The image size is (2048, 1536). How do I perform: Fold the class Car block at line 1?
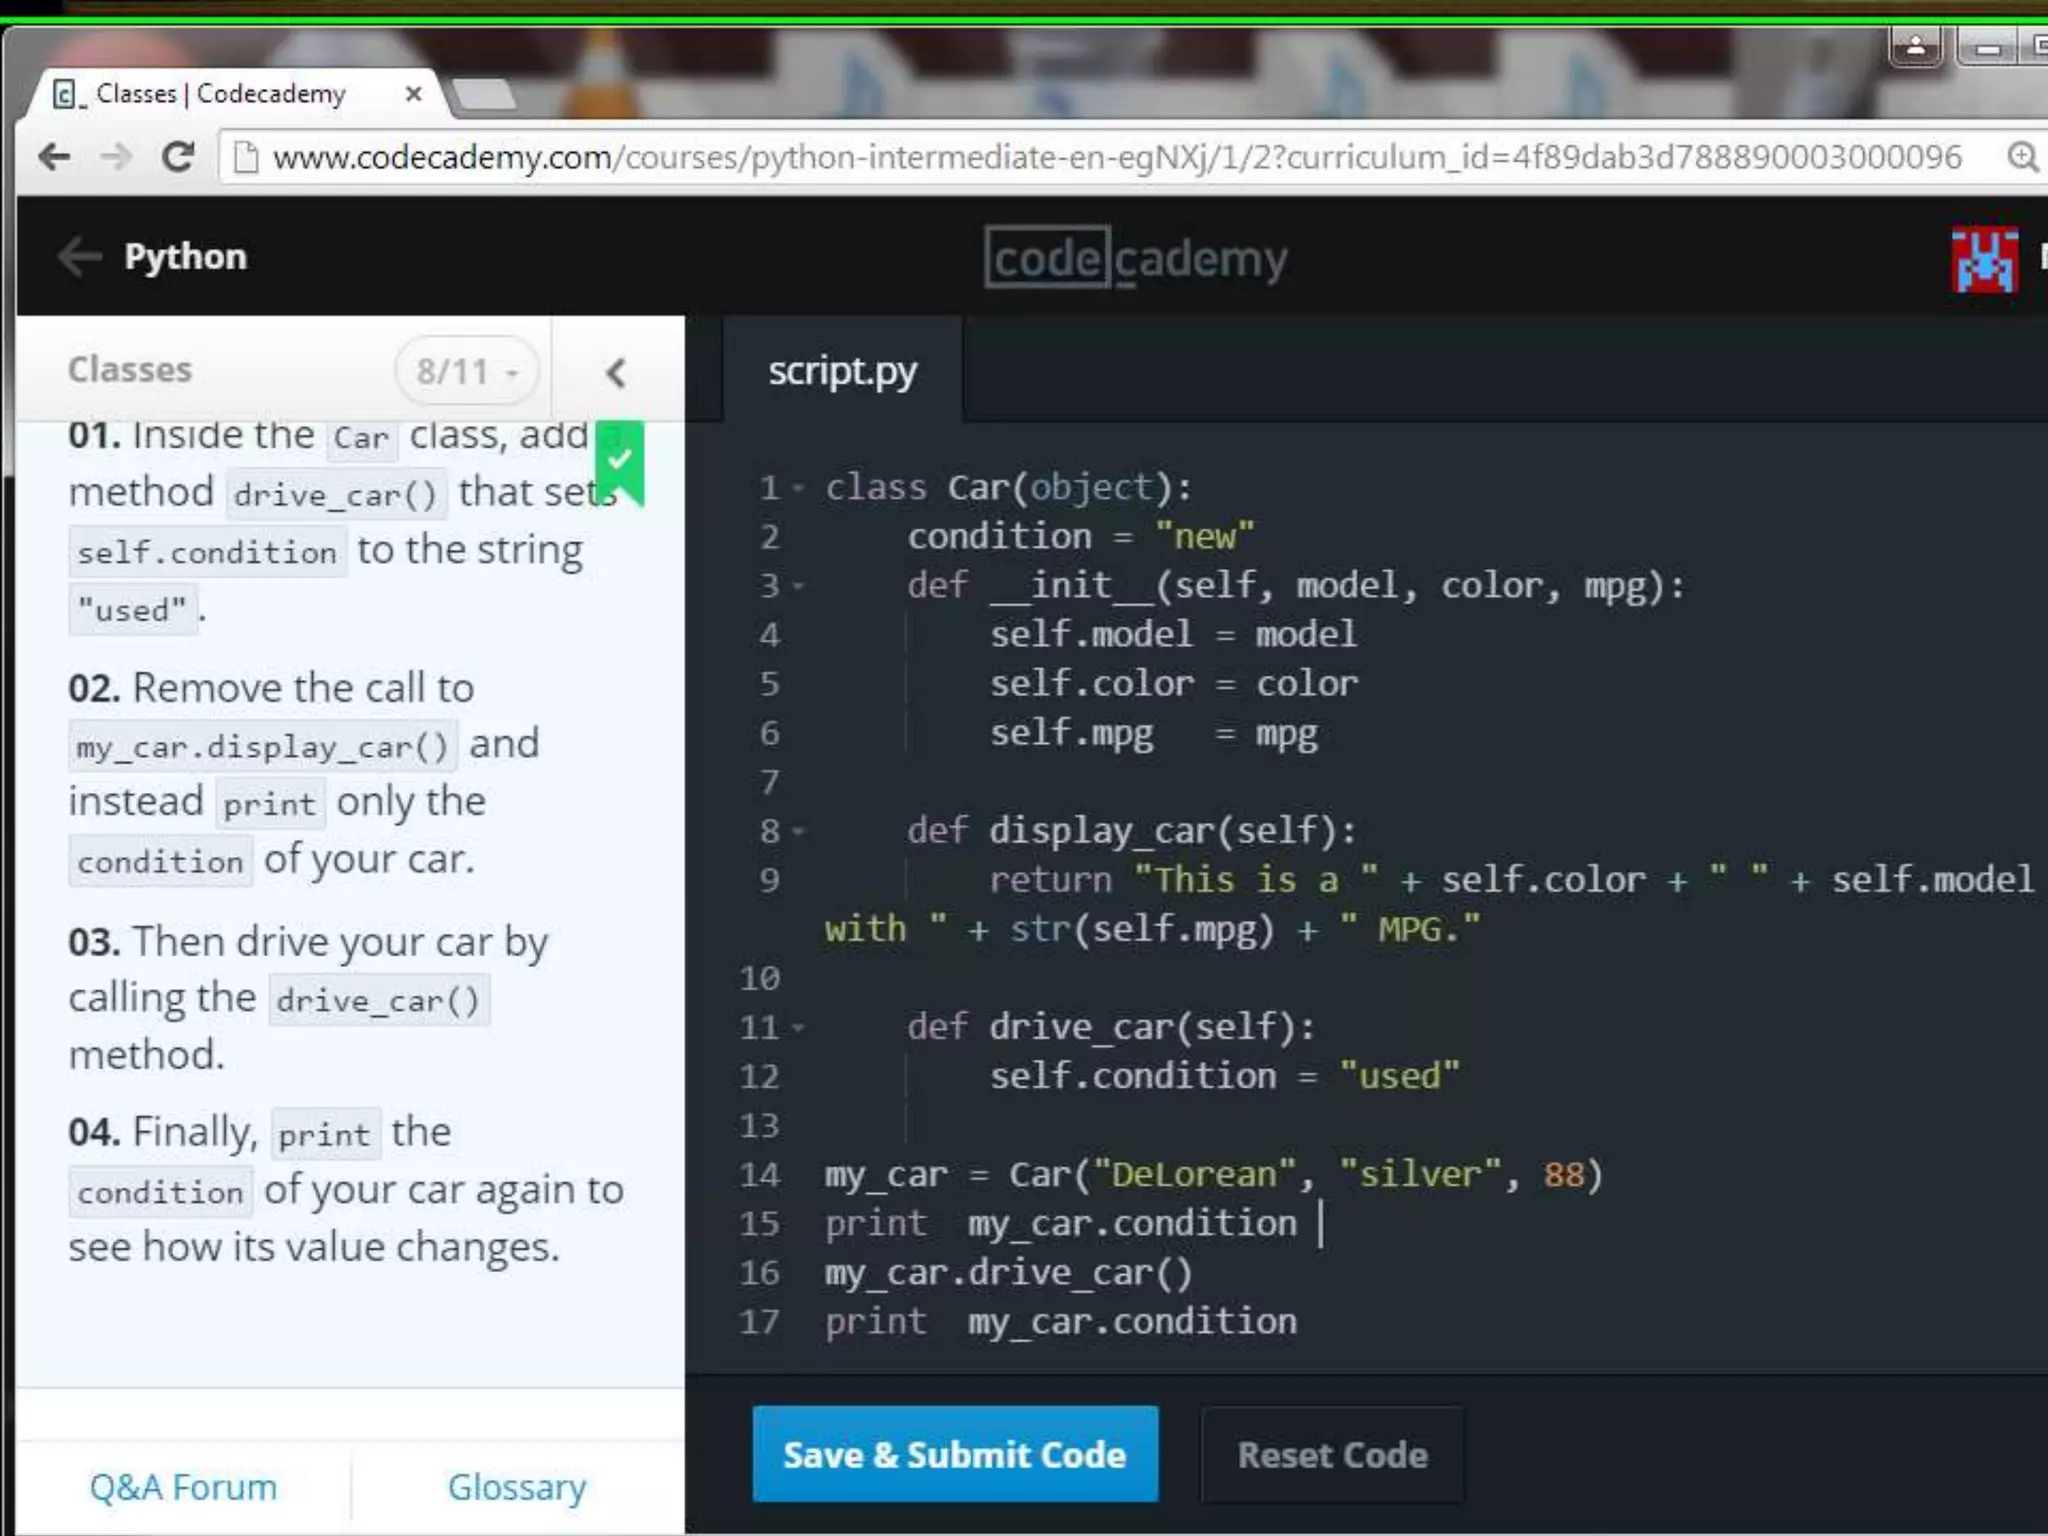pos(798,488)
